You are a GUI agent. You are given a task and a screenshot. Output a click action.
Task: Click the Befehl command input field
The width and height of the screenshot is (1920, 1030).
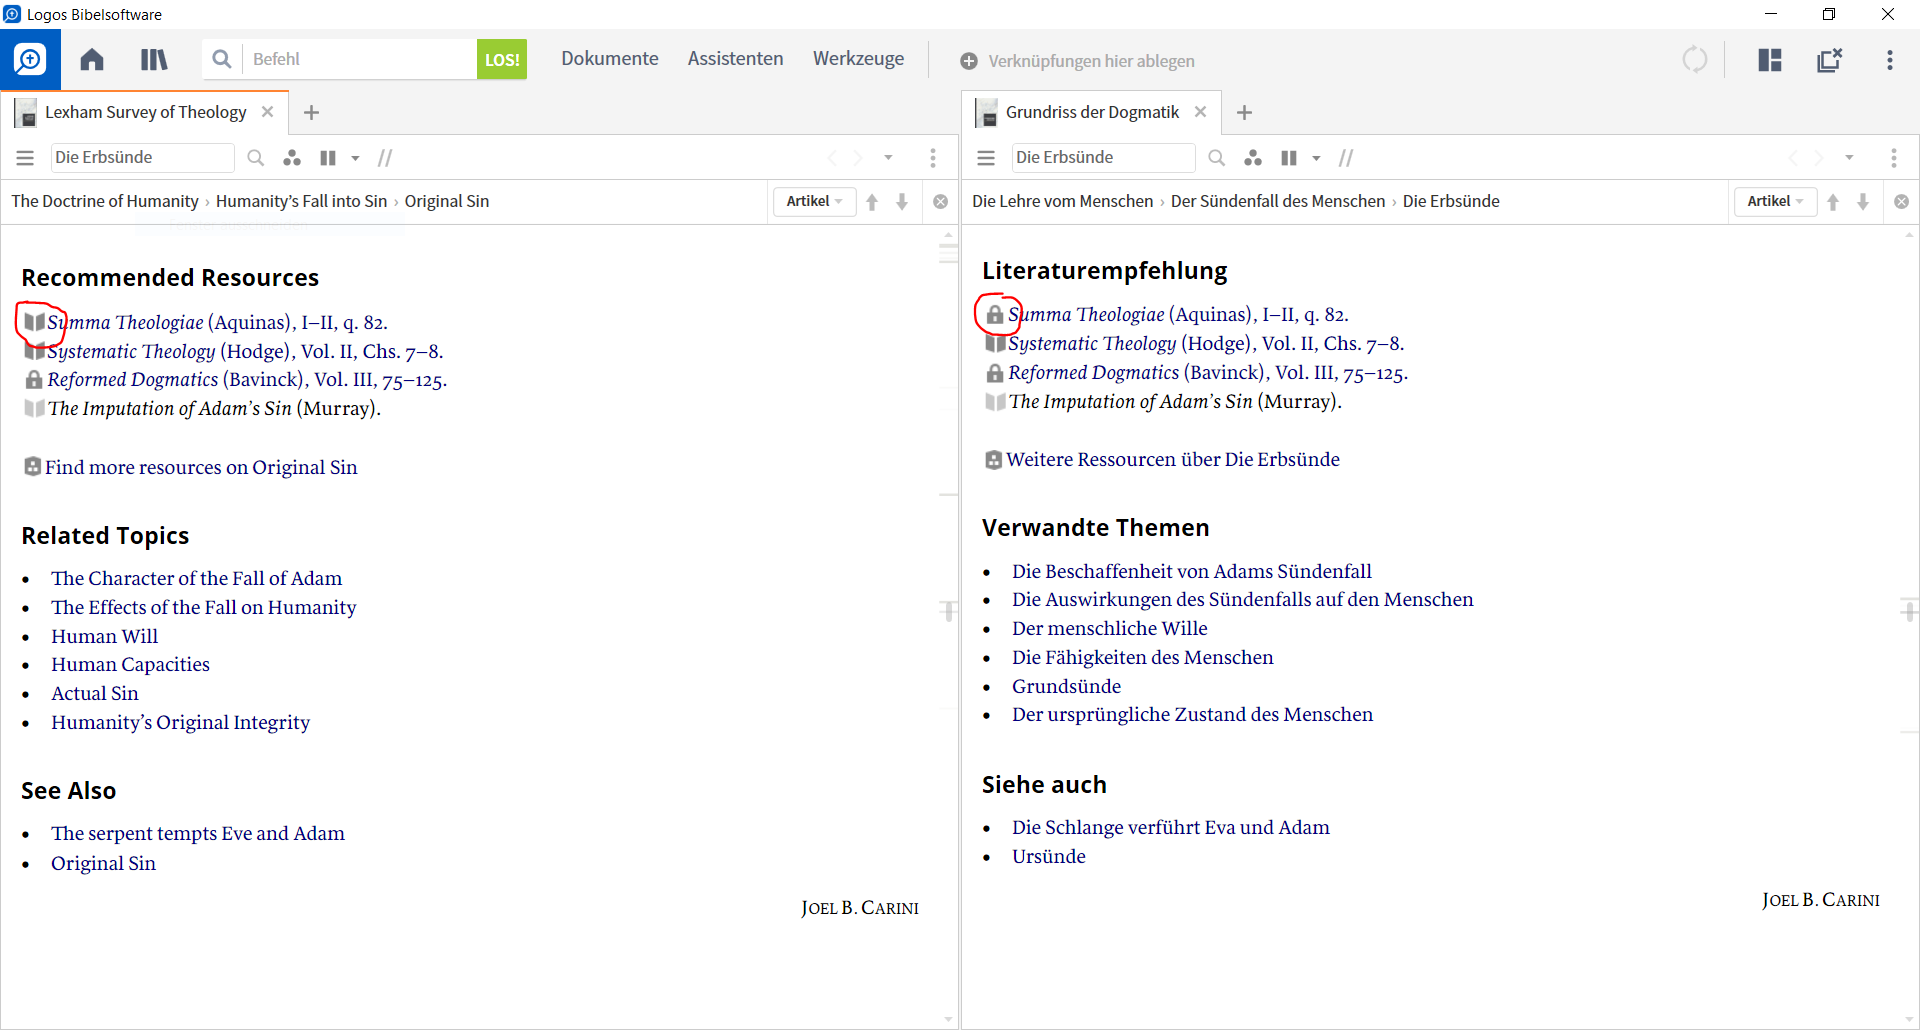tap(360, 59)
